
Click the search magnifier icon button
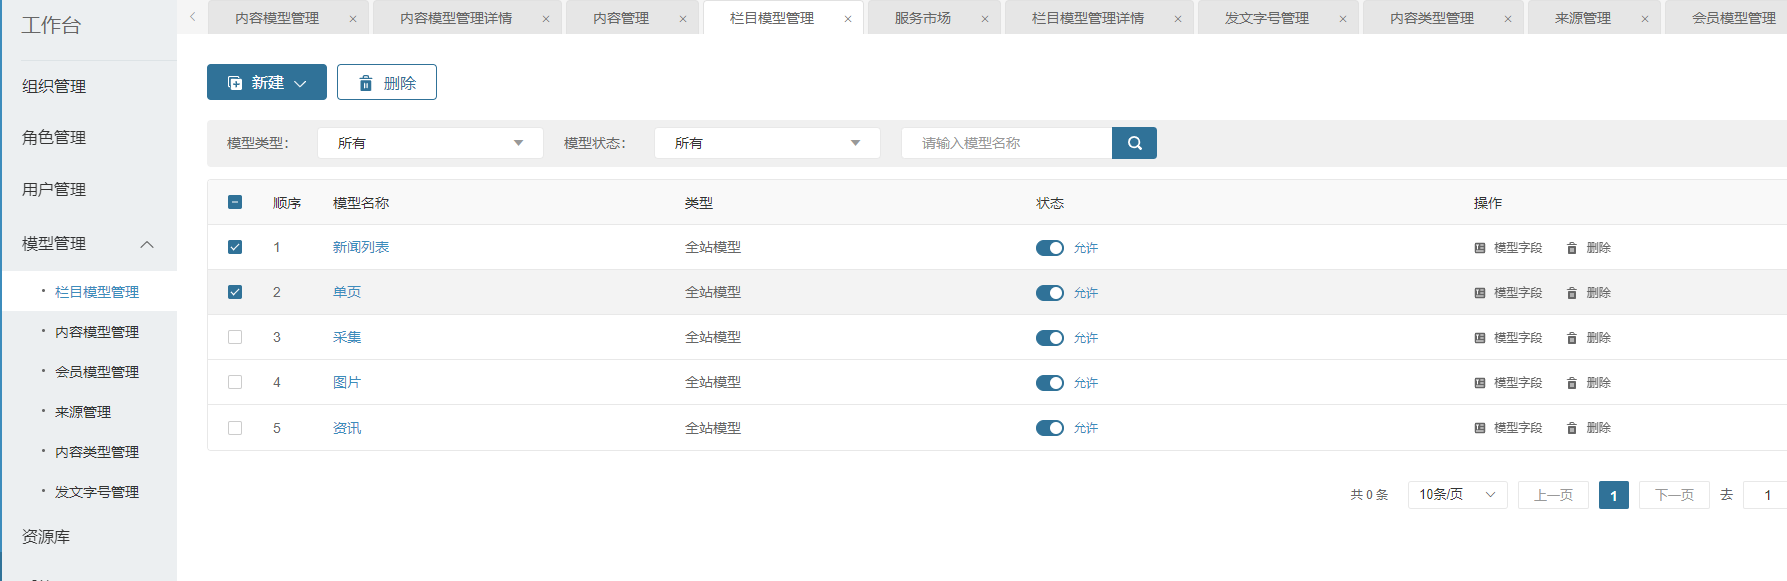click(x=1134, y=143)
